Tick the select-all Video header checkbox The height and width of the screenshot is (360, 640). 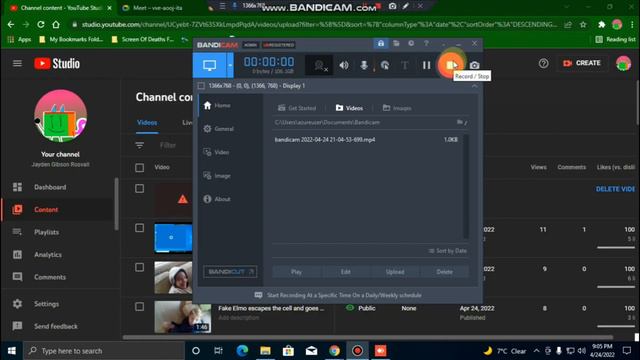[x=140, y=168]
